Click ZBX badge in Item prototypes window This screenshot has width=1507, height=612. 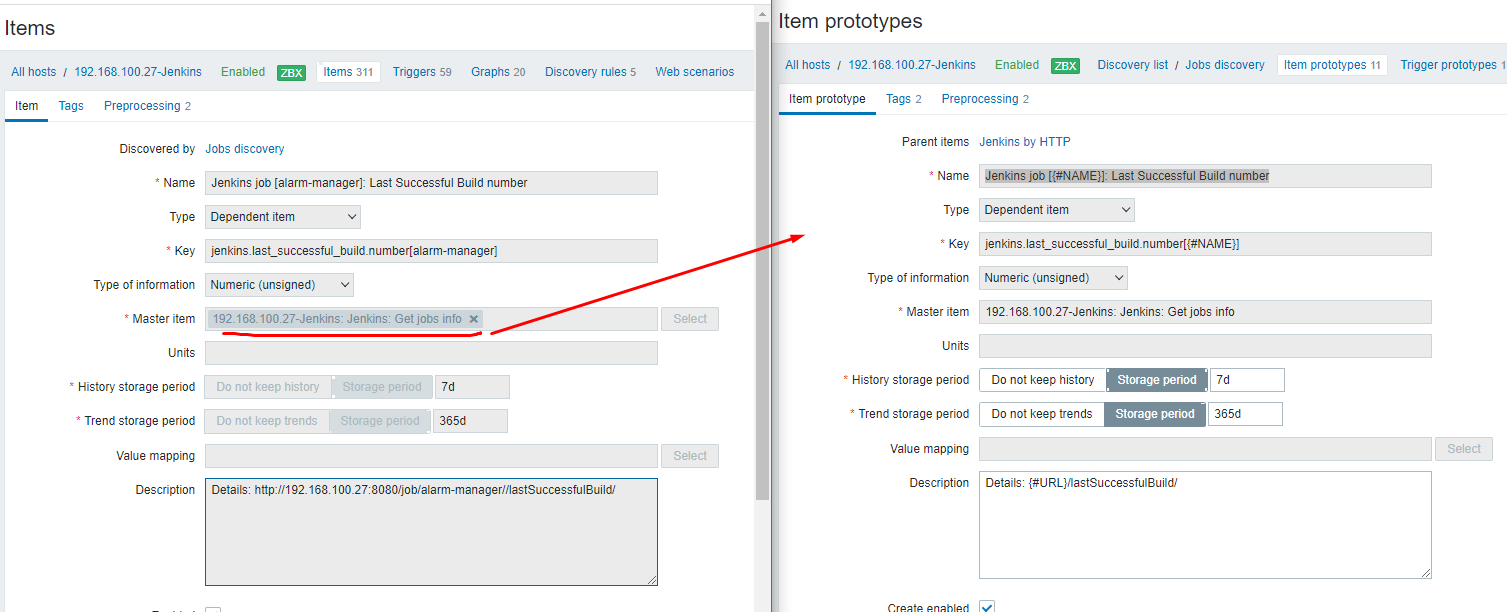(1065, 66)
